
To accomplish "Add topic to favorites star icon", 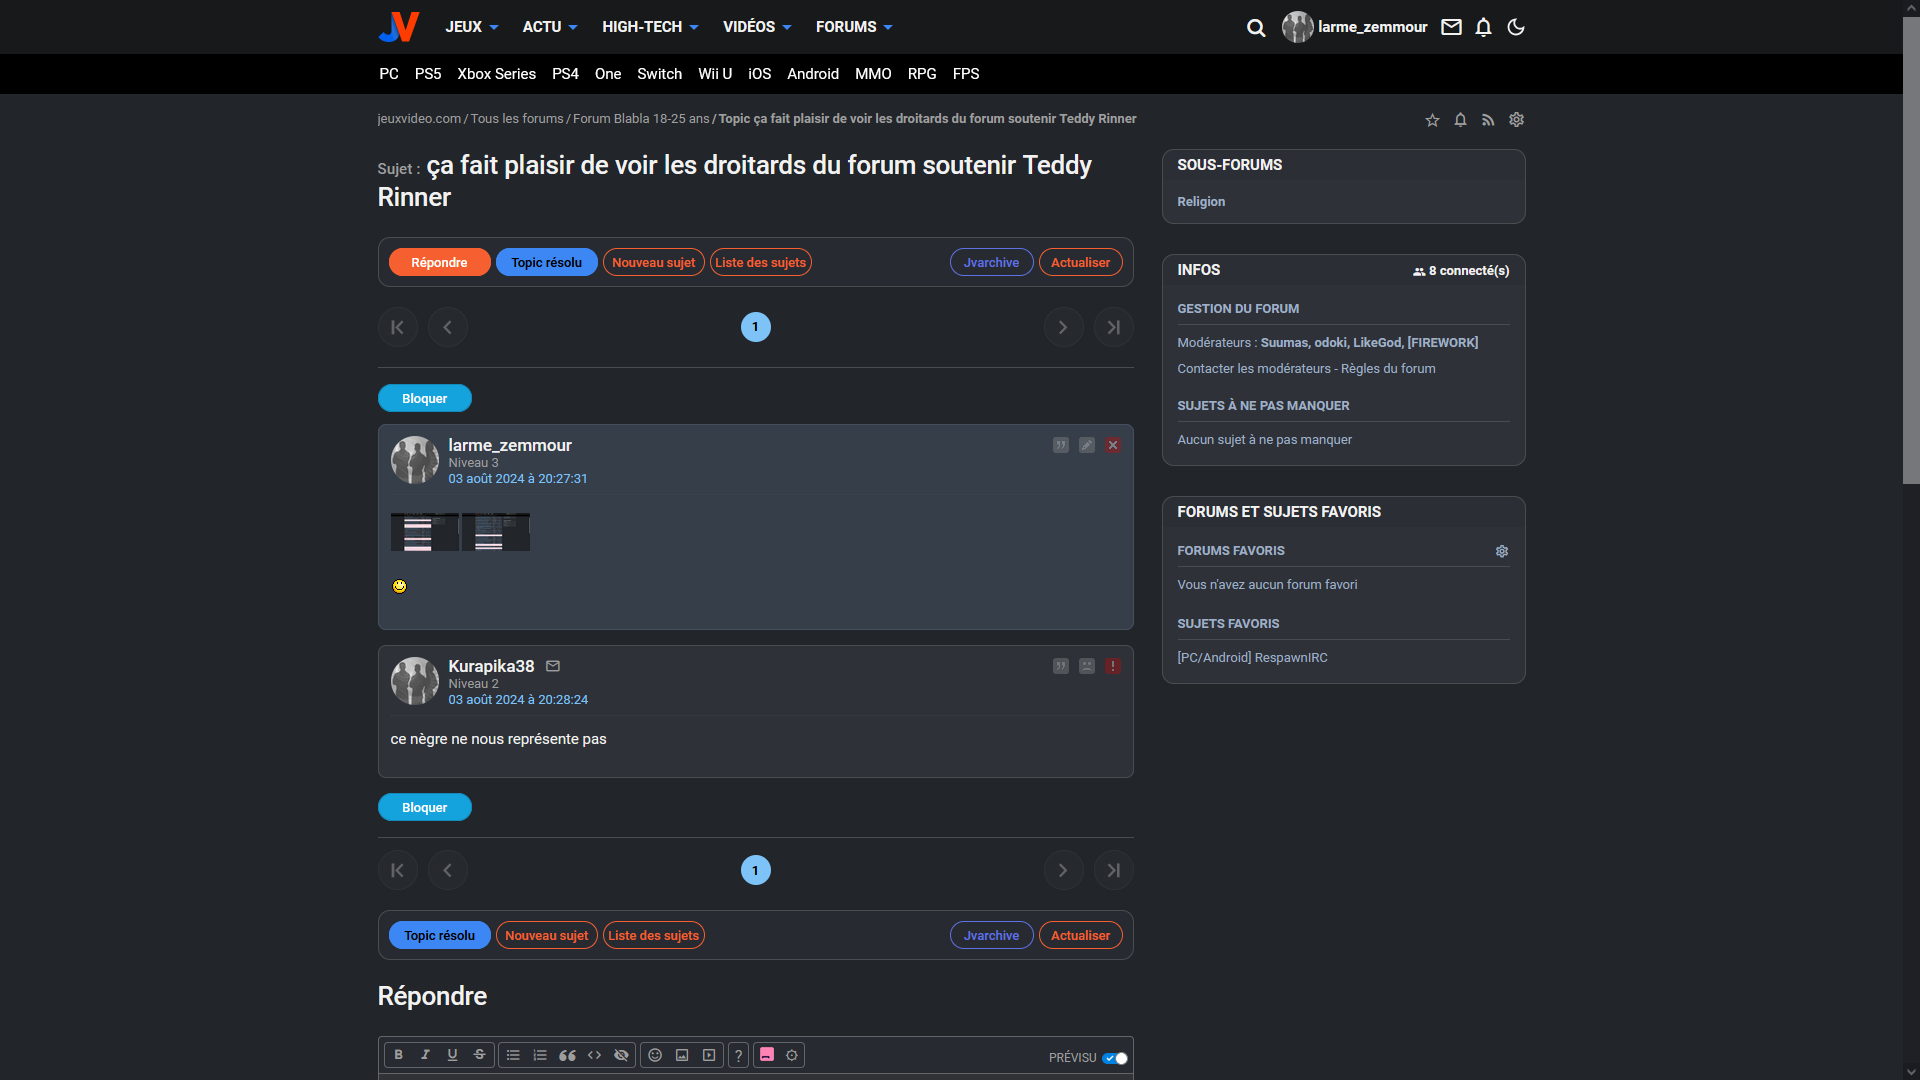I will click(1432, 120).
